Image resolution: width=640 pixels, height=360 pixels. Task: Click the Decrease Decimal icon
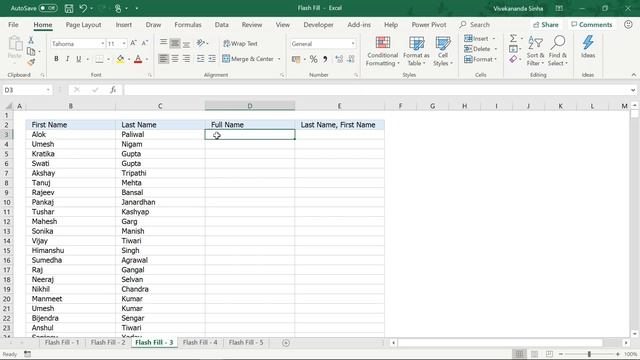pos(351,59)
